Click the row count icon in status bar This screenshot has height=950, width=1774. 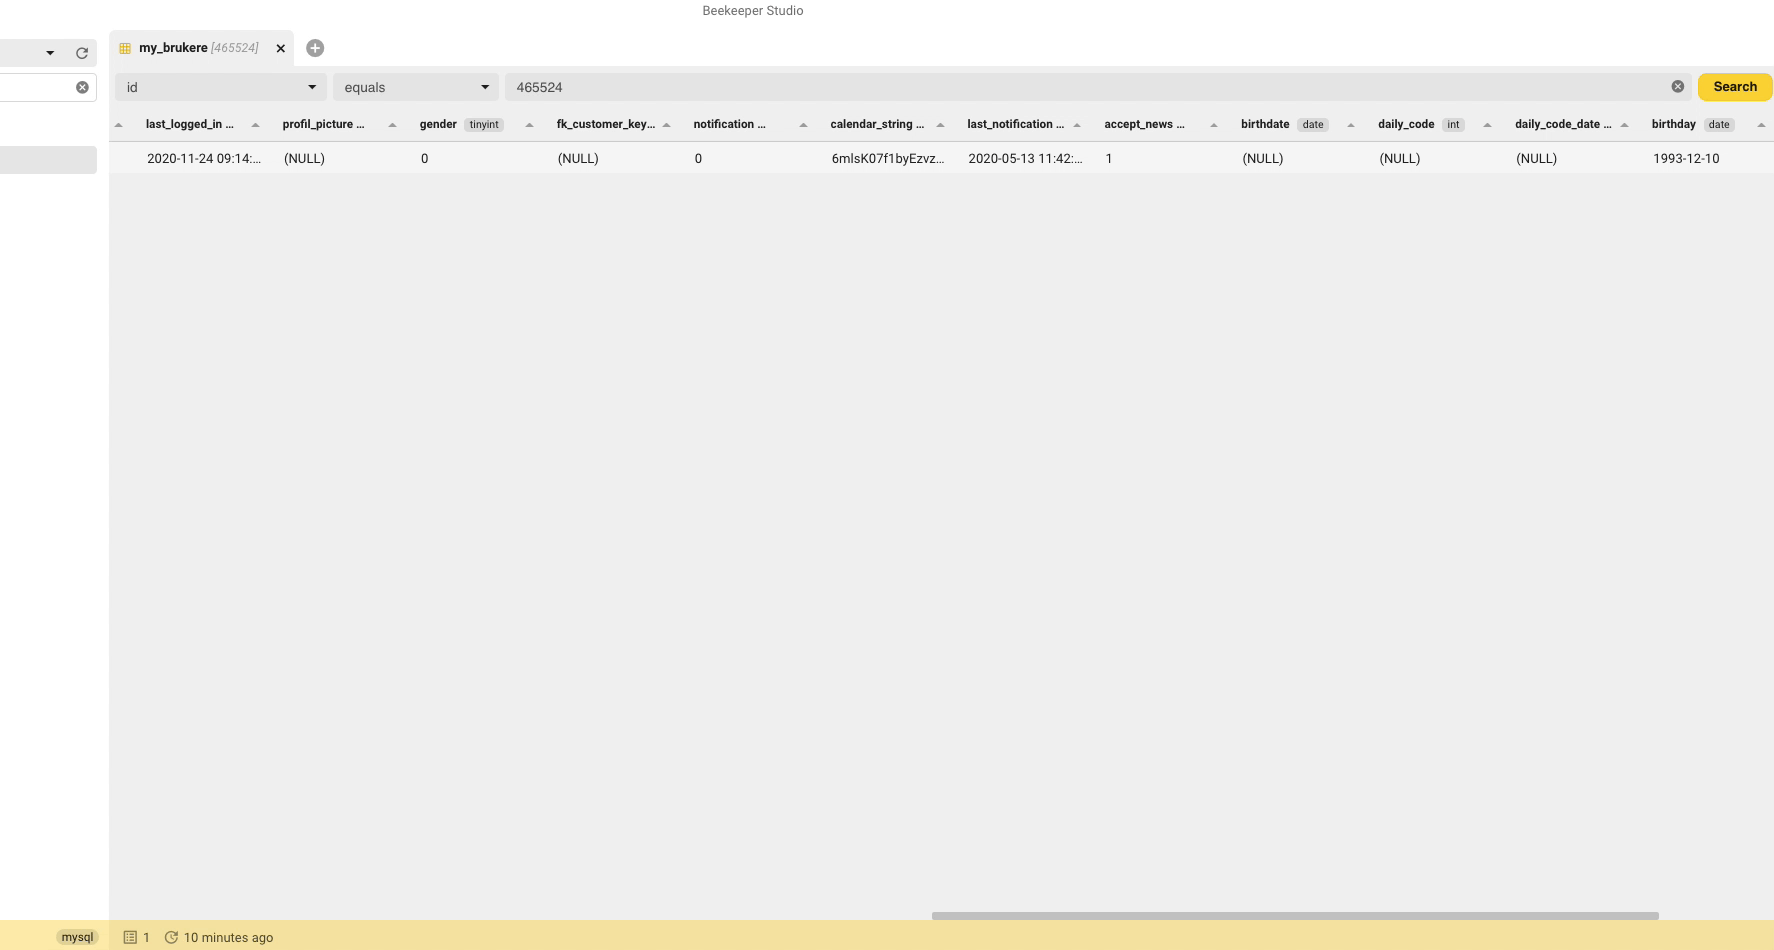[x=130, y=937]
